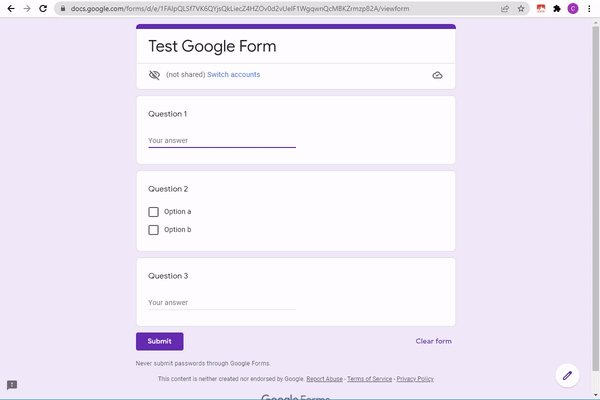Click the vertical page scrollbar
The width and height of the screenshot is (600, 400).
[x=596, y=197]
